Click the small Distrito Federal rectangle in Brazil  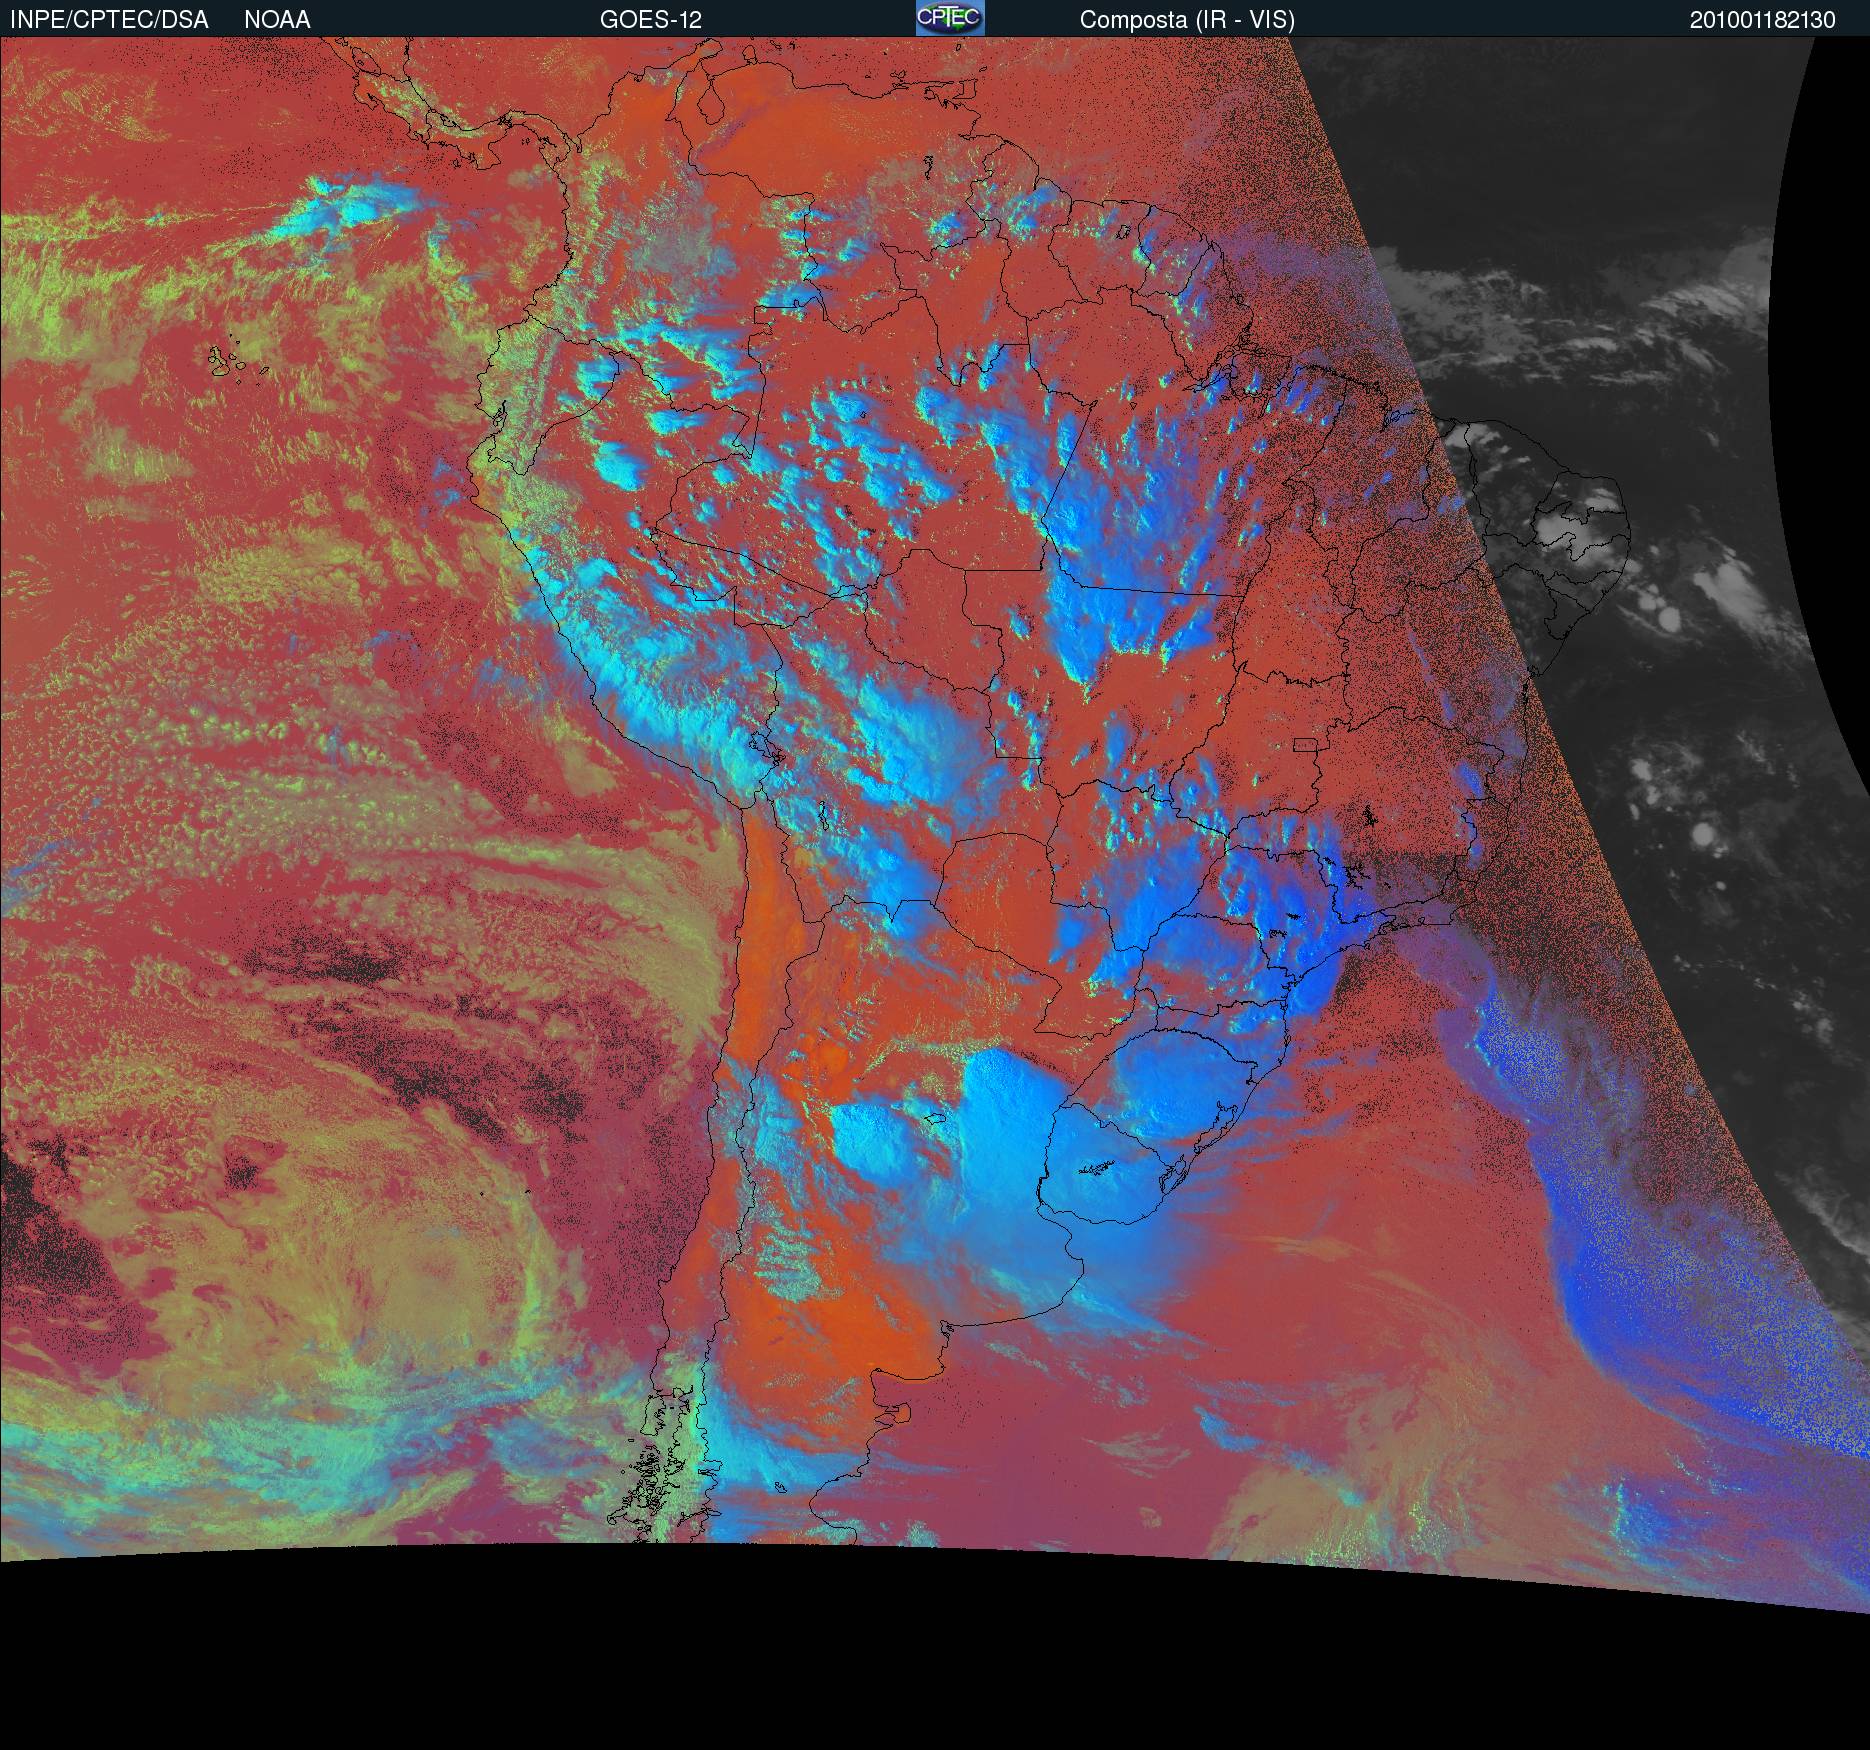[x=1306, y=745]
